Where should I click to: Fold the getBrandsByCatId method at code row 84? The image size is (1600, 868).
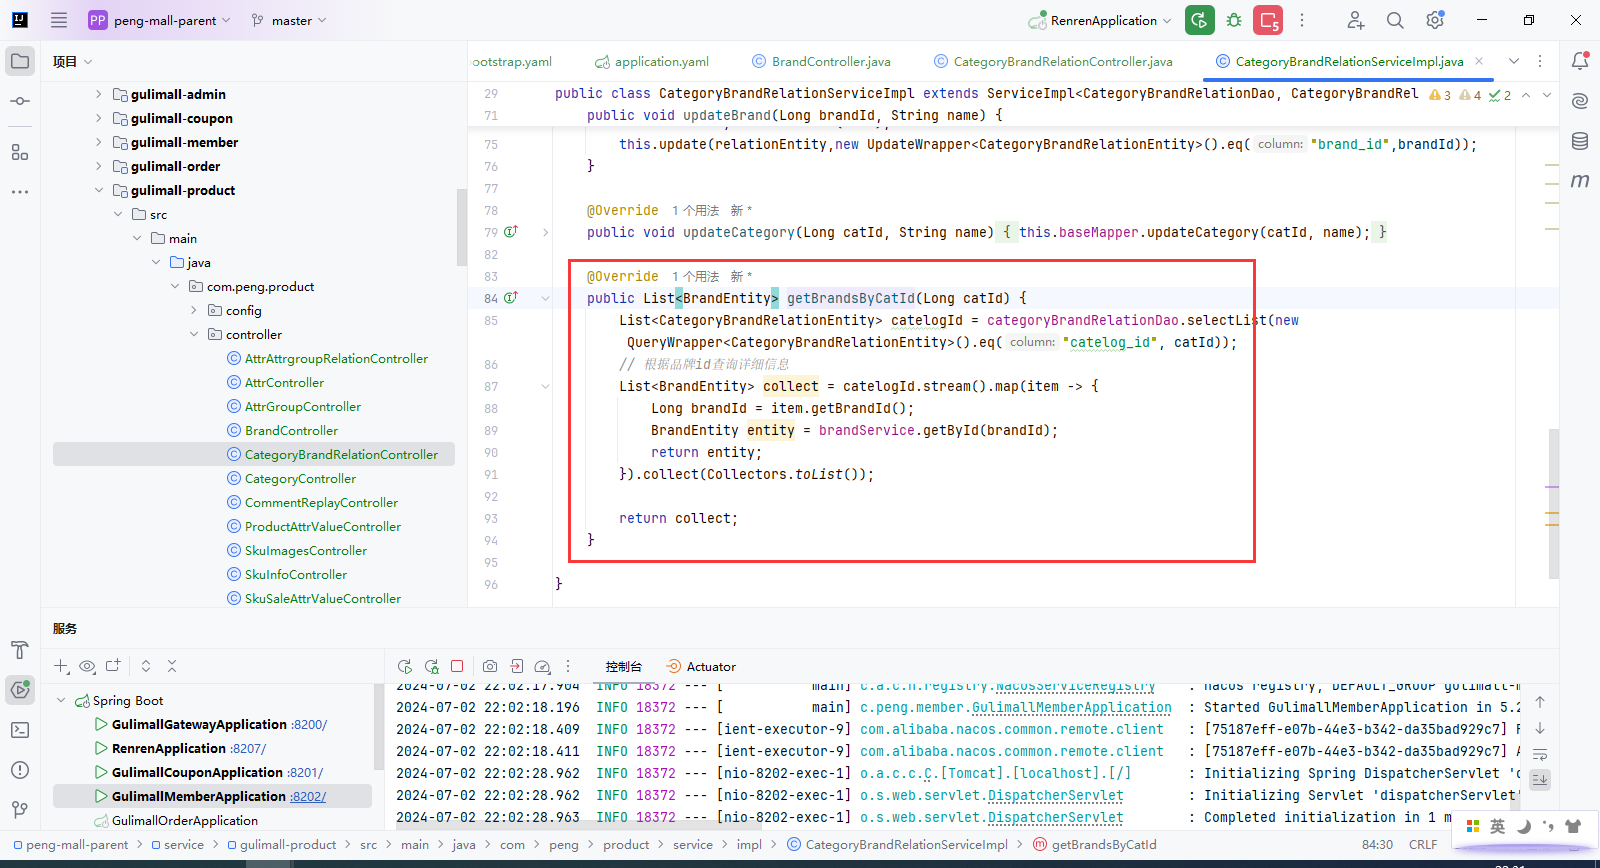click(545, 298)
